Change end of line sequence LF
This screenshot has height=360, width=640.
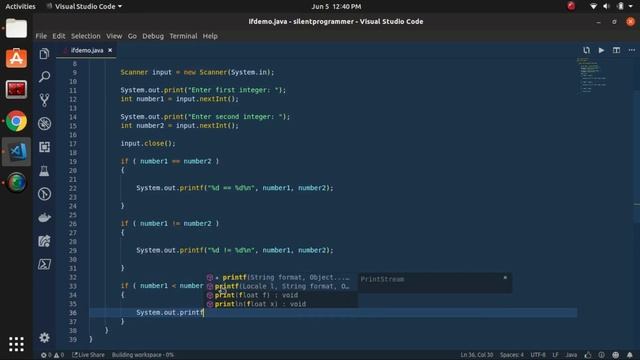pos(556,355)
